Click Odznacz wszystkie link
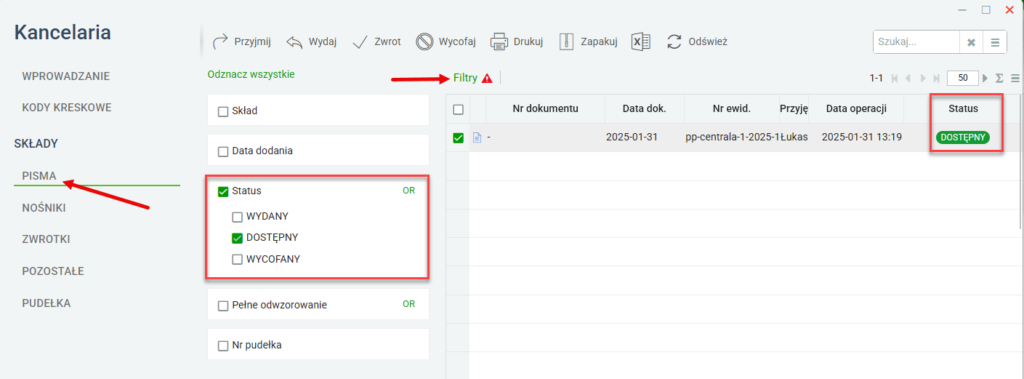The height and width of the screenshot is (379, 1024). tap(251, 74)
